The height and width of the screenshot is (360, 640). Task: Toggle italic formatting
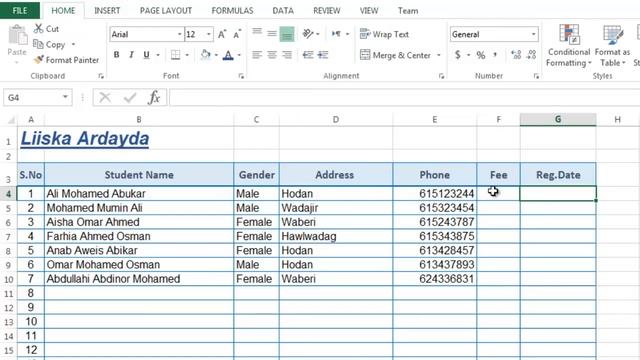pyautogui.click(x=131, y=55)
